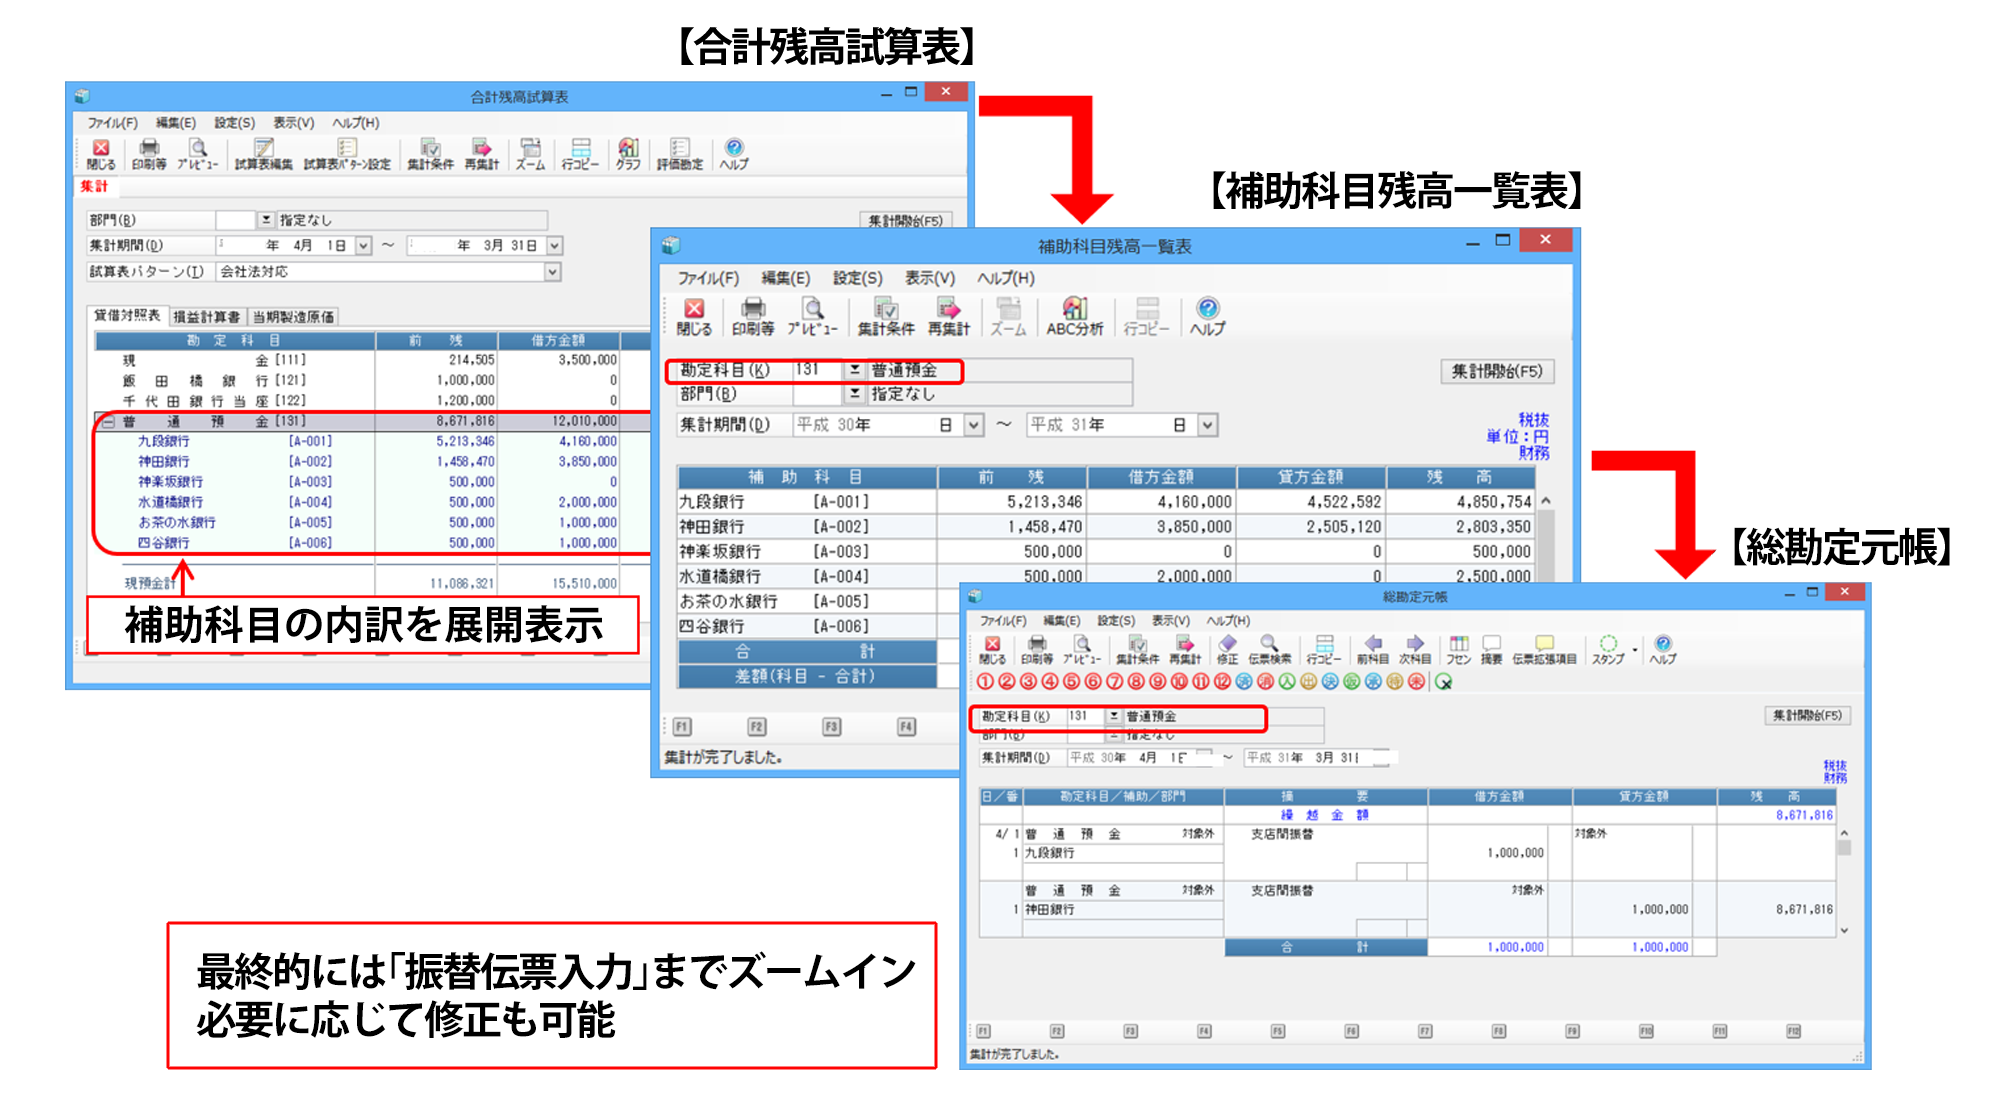Select the 修正 icon in 総勘定元帳
The height and width of the screenshot is (1111, 2000).
pyautogui.click(x=1227, y=648)
